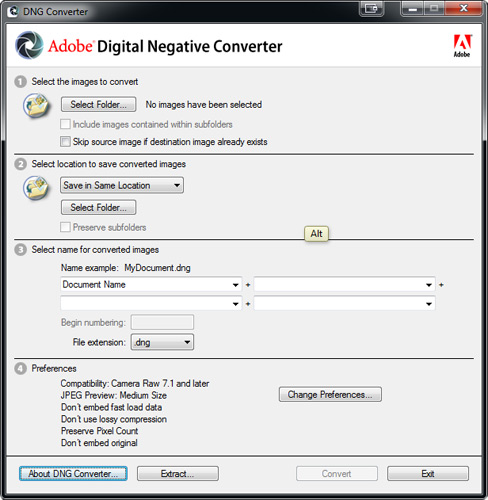Image resolution: width=488 pixels, height=500 pixels.
Task: Click the 'Don't use lossy compression' text
Action: coord(114,419)
